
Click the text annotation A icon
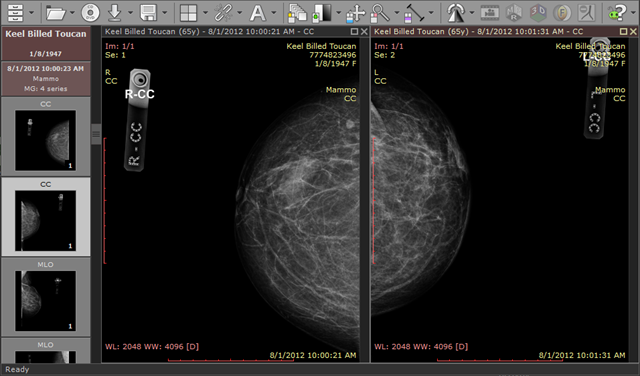pos(258,13)
